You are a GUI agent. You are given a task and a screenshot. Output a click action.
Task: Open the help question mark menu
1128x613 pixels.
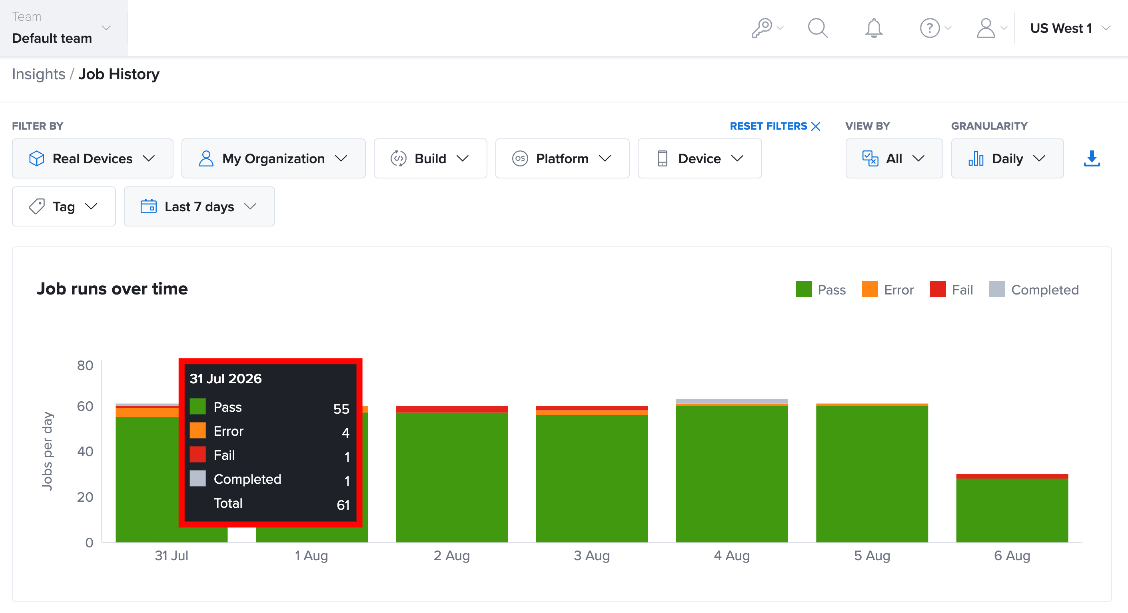point(935,28)
